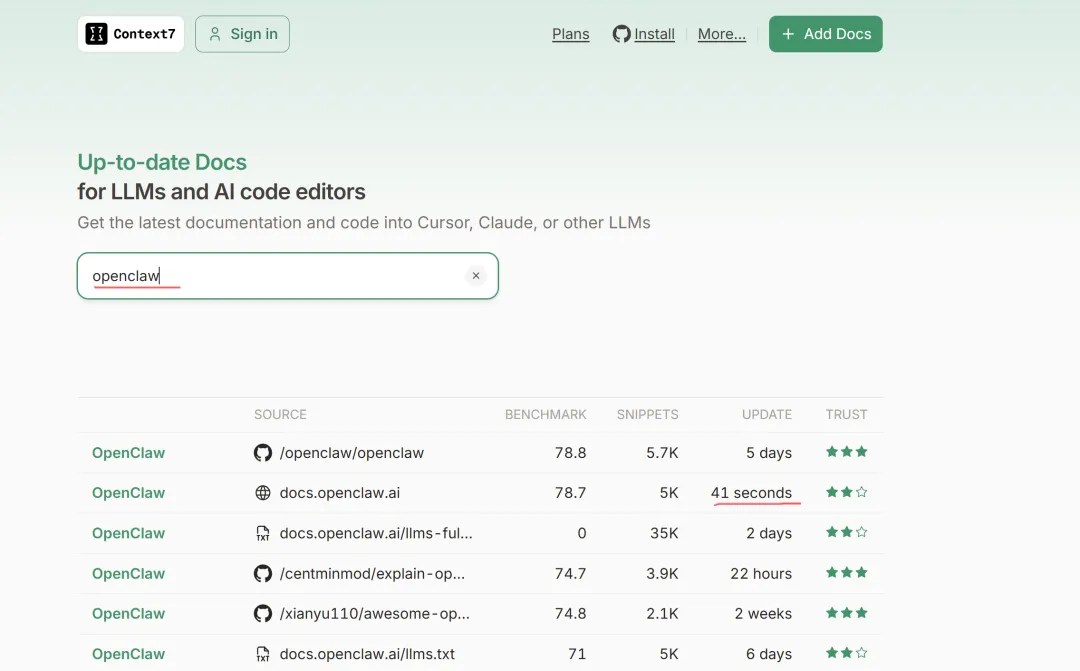Click the 78.7 benchmark value
The width and height of the screenshot is (1080, 671).
[x=570, y=493]
